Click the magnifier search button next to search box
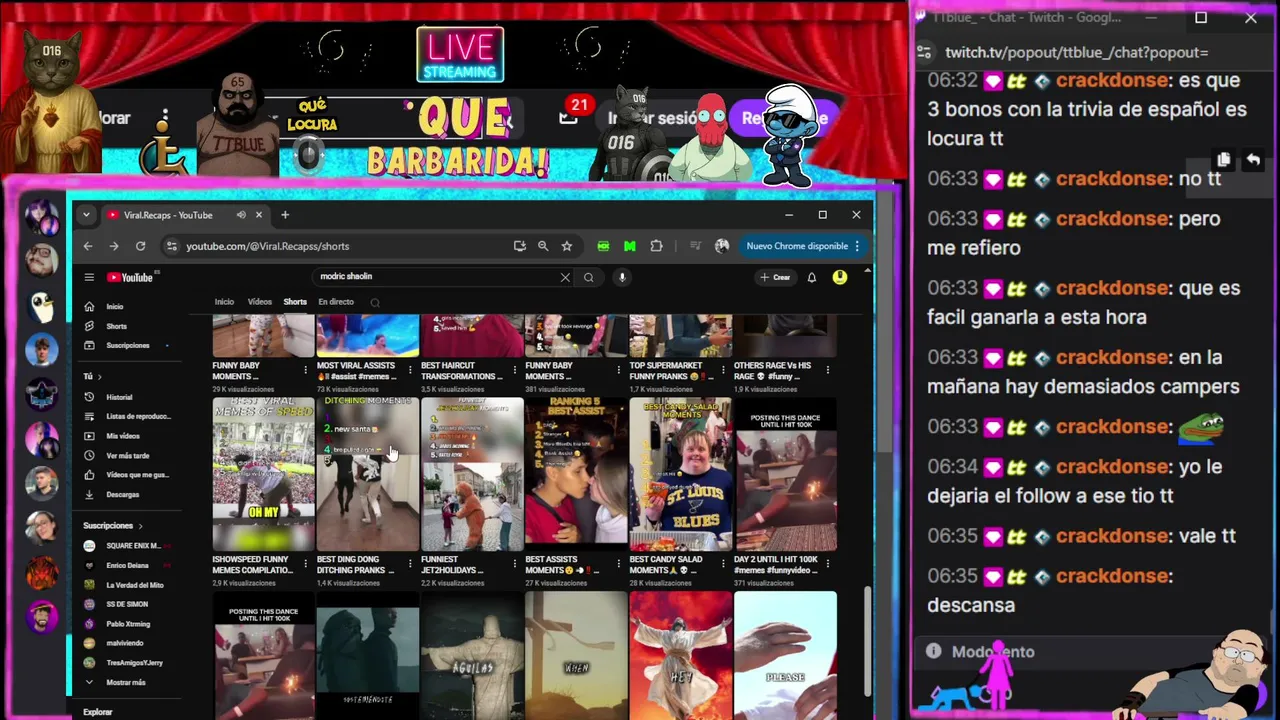Screen dimensions: 1280x720 pyautogui.click(x=589, y=278)
